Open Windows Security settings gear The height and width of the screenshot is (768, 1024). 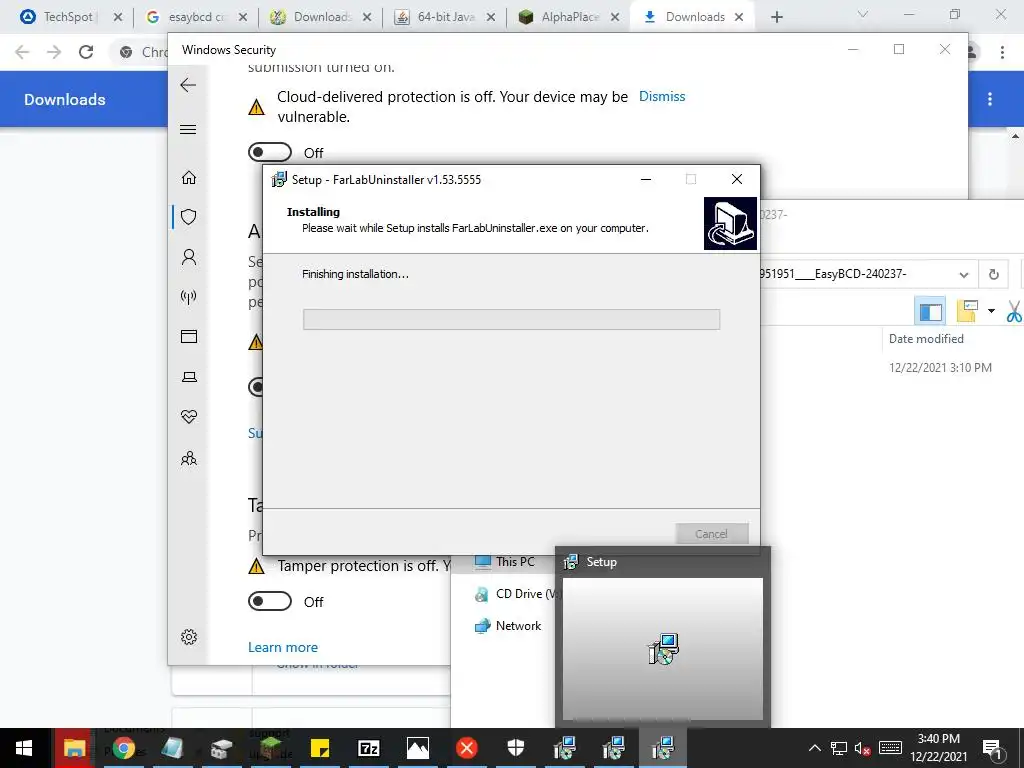point(189,637)
